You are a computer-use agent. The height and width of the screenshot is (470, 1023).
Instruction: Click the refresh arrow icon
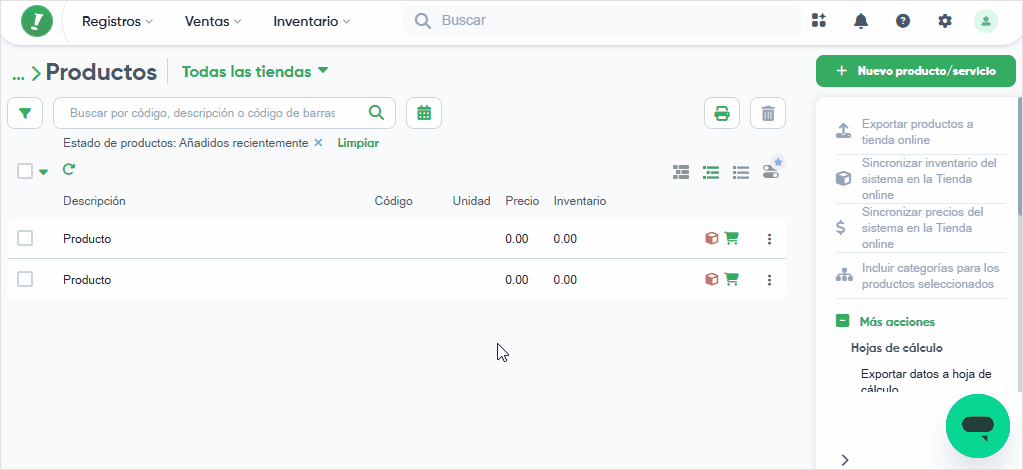point(69,170)
